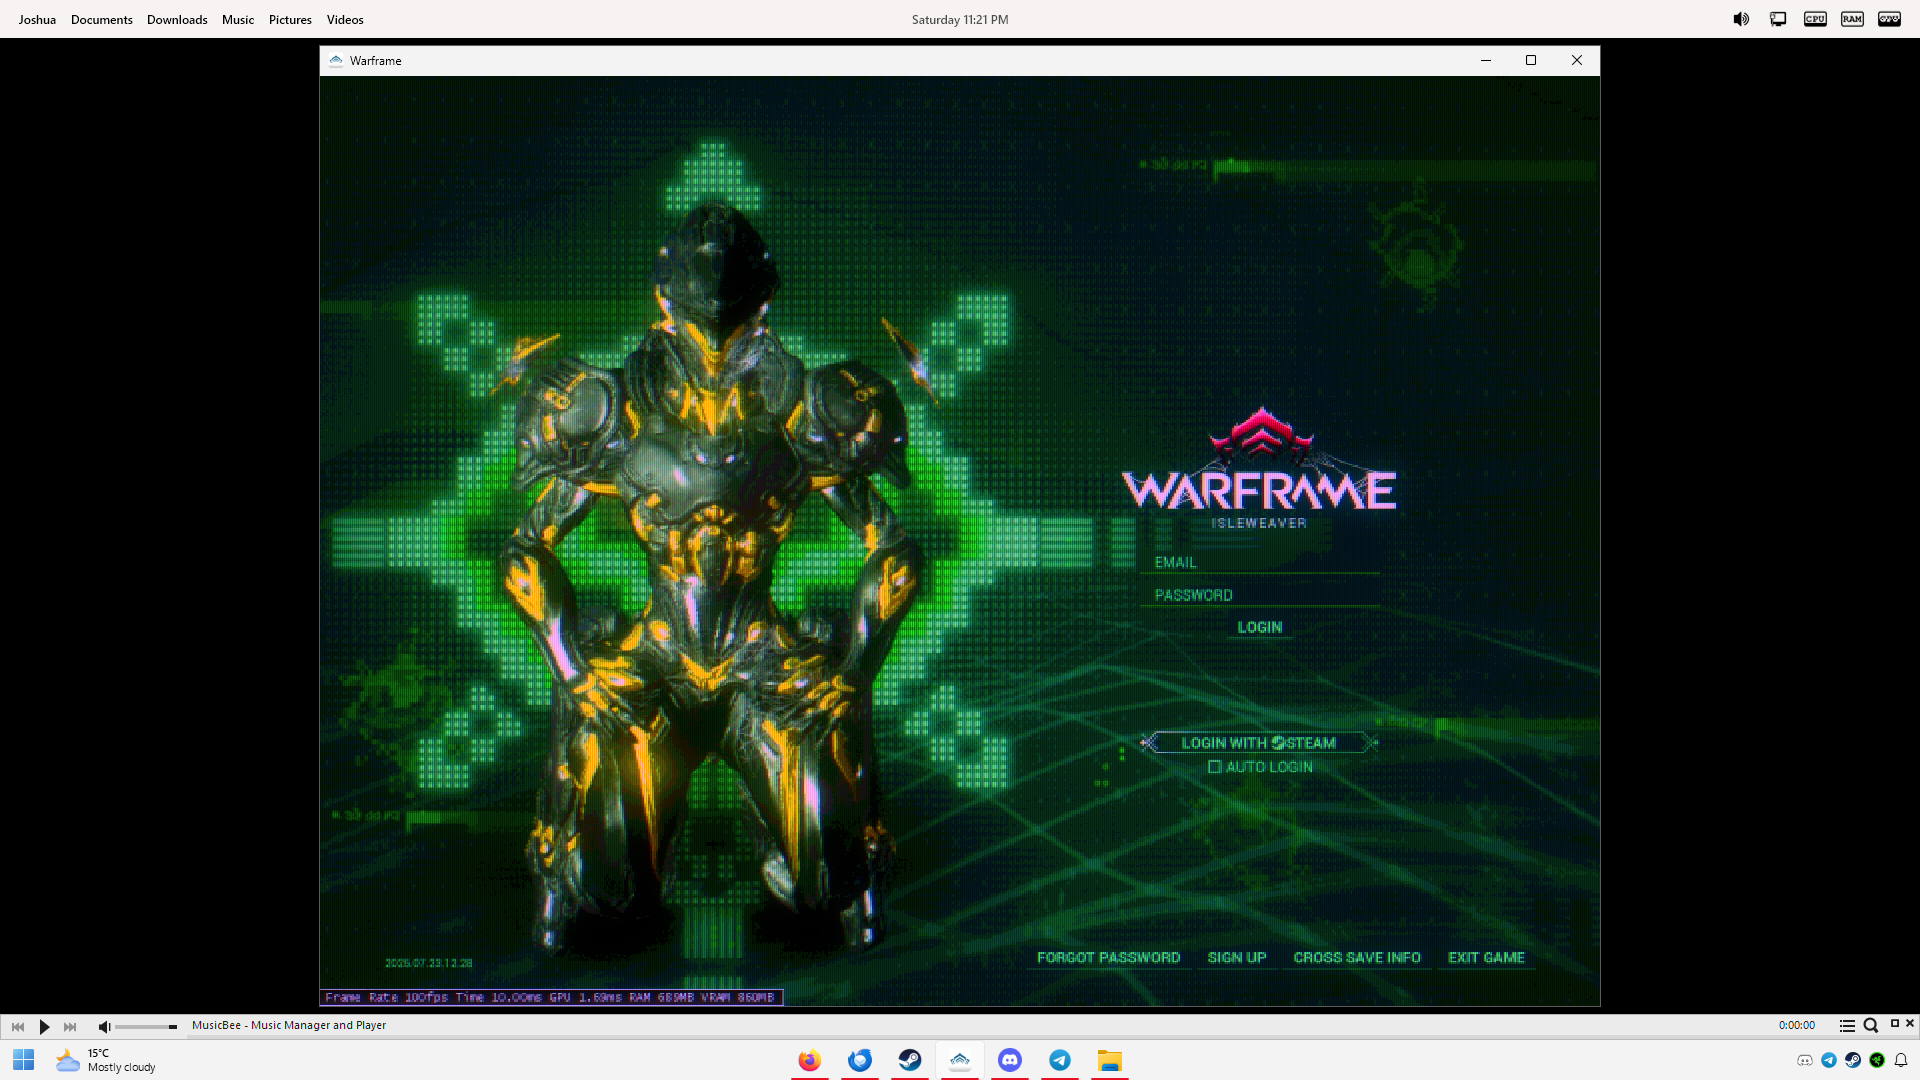Open Thunderbird from the taskbar

tap(860, 1060)
